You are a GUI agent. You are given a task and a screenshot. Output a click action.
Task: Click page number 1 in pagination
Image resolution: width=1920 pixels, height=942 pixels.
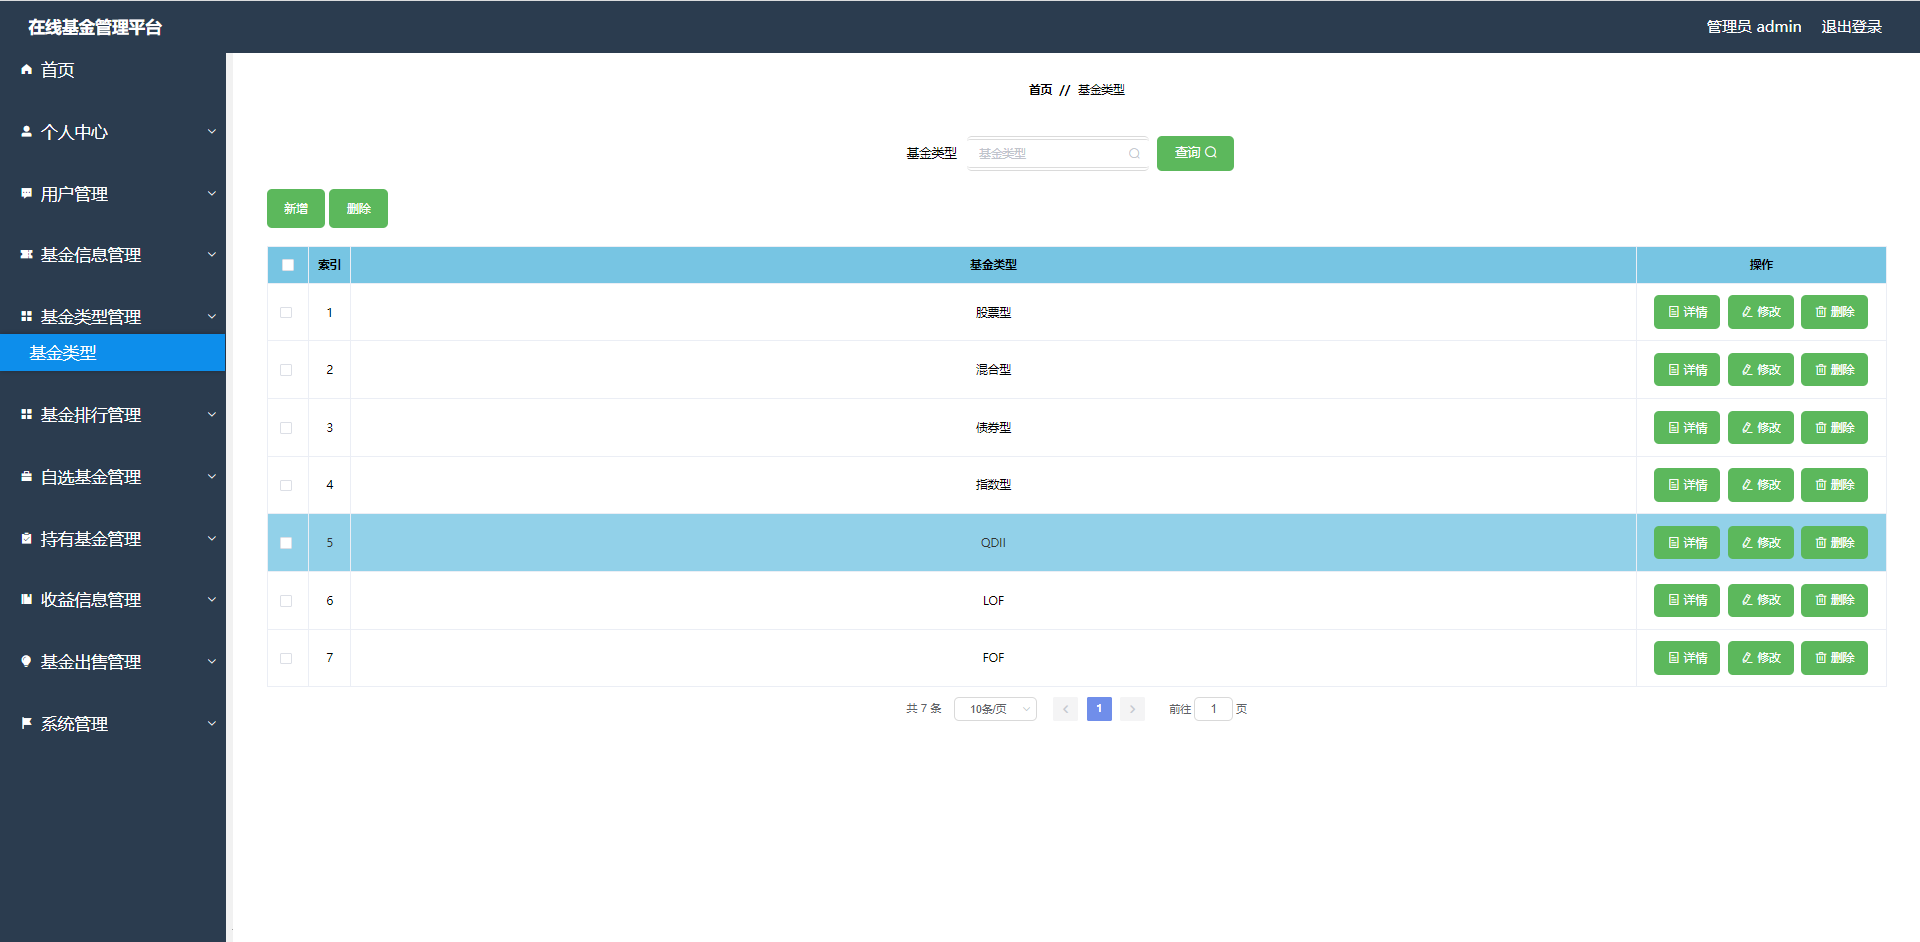[1099, 709]
